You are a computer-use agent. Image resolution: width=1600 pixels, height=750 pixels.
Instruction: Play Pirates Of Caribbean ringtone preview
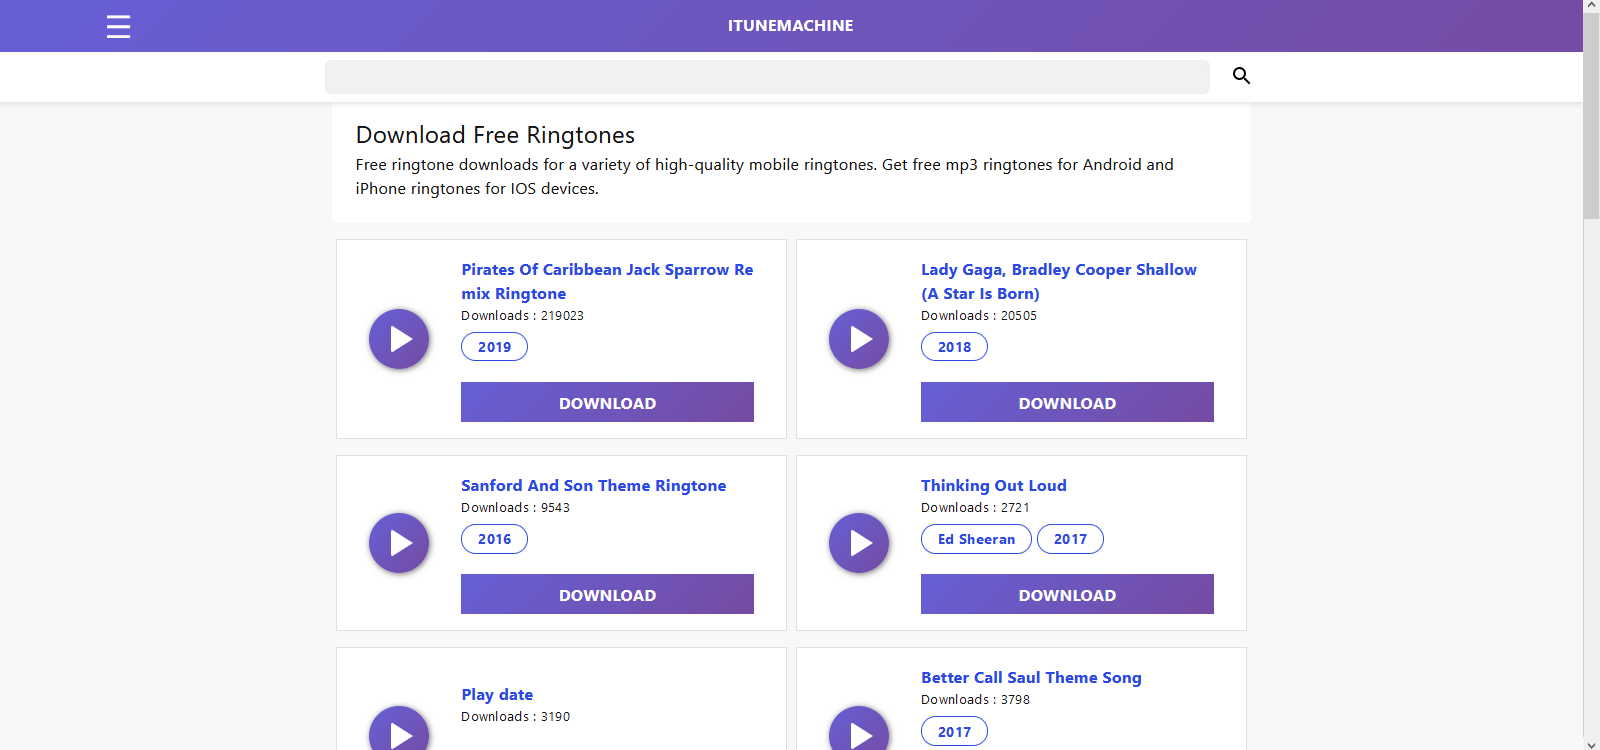pos(399,339)
